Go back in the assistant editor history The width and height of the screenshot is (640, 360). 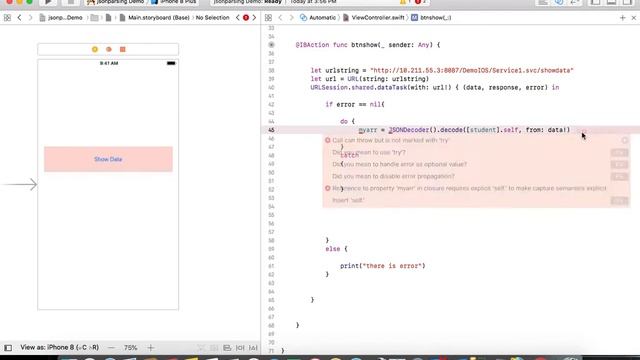click(280, 18)
